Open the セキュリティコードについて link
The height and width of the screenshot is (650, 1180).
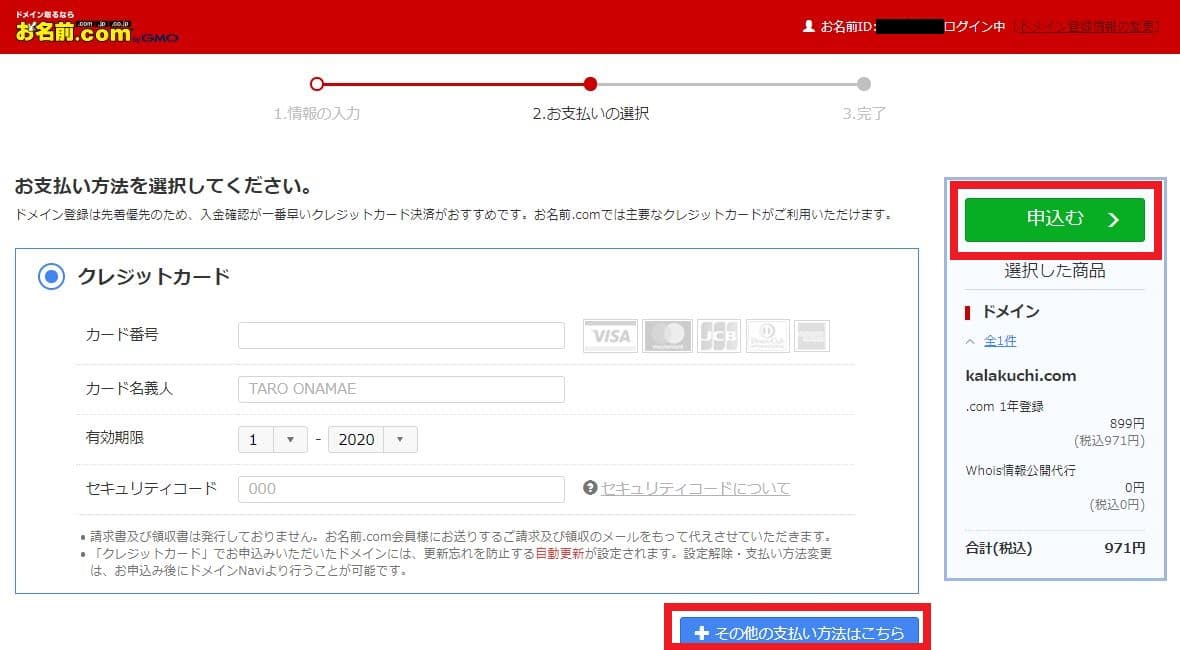point(695,488)
